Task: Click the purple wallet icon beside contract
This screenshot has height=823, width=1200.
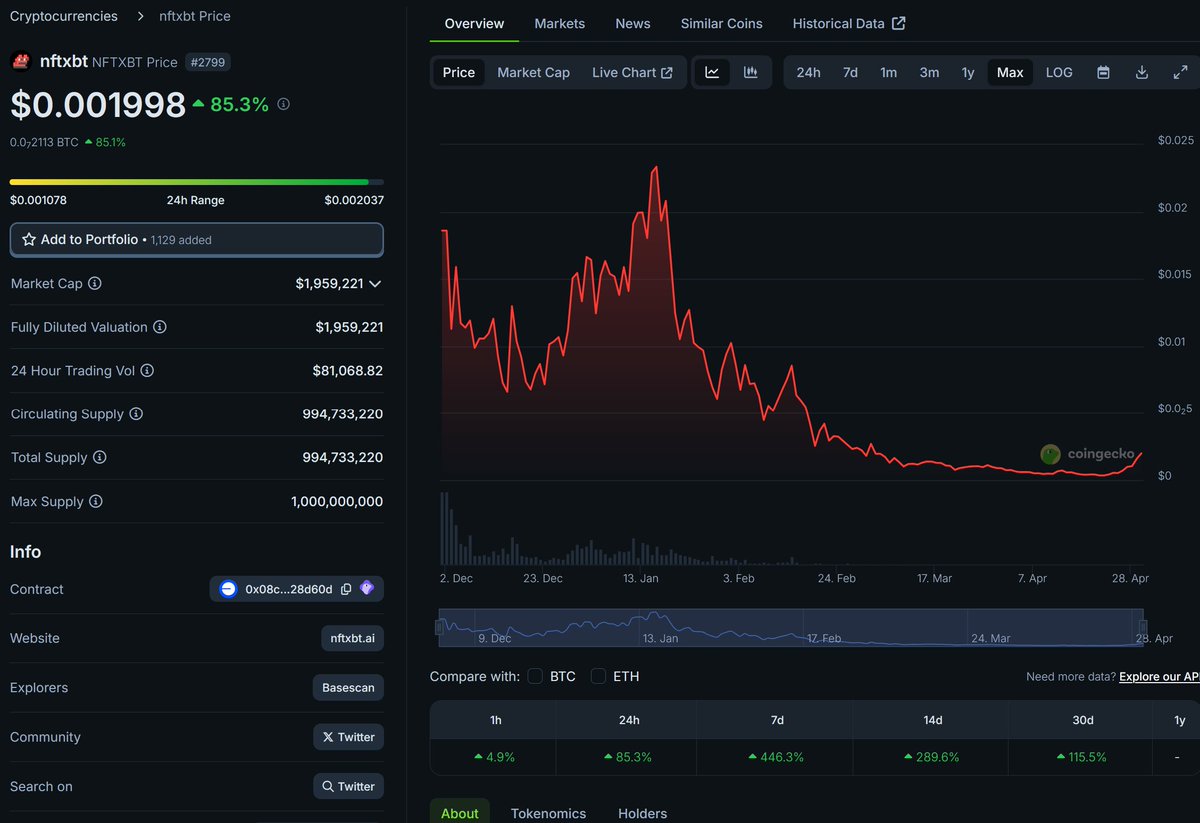Action: (x=367, y=589)
